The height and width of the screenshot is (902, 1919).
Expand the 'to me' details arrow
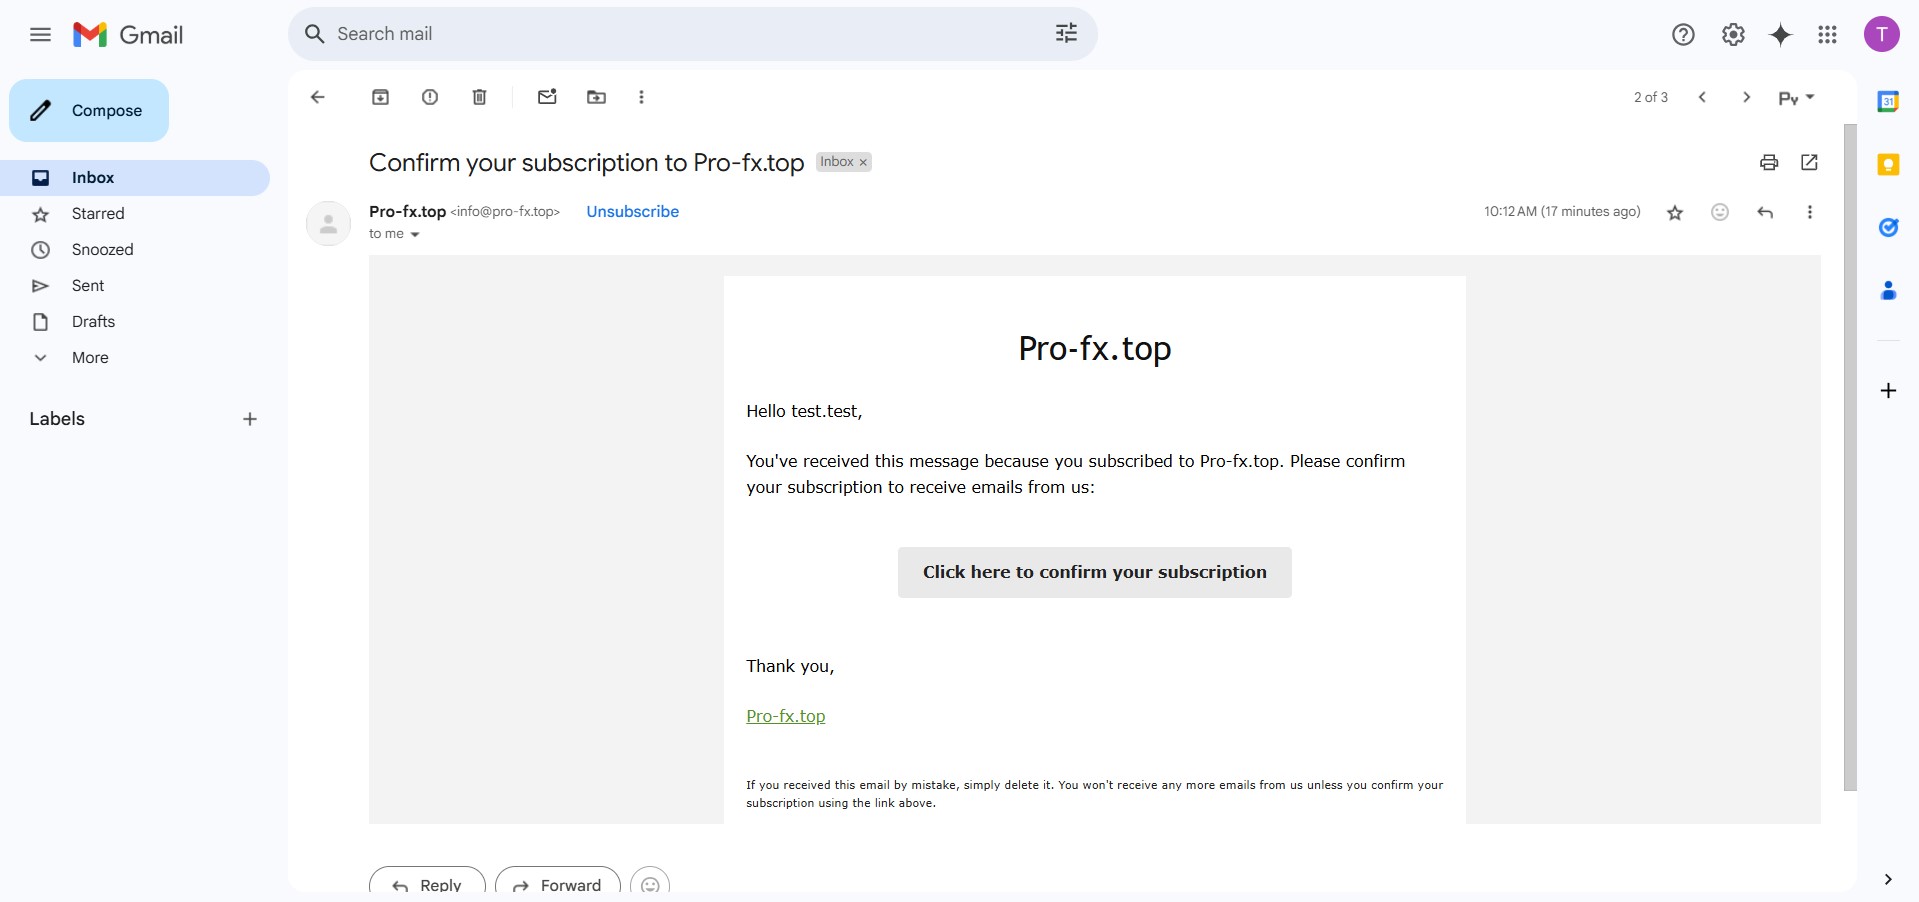click(415, 234)
